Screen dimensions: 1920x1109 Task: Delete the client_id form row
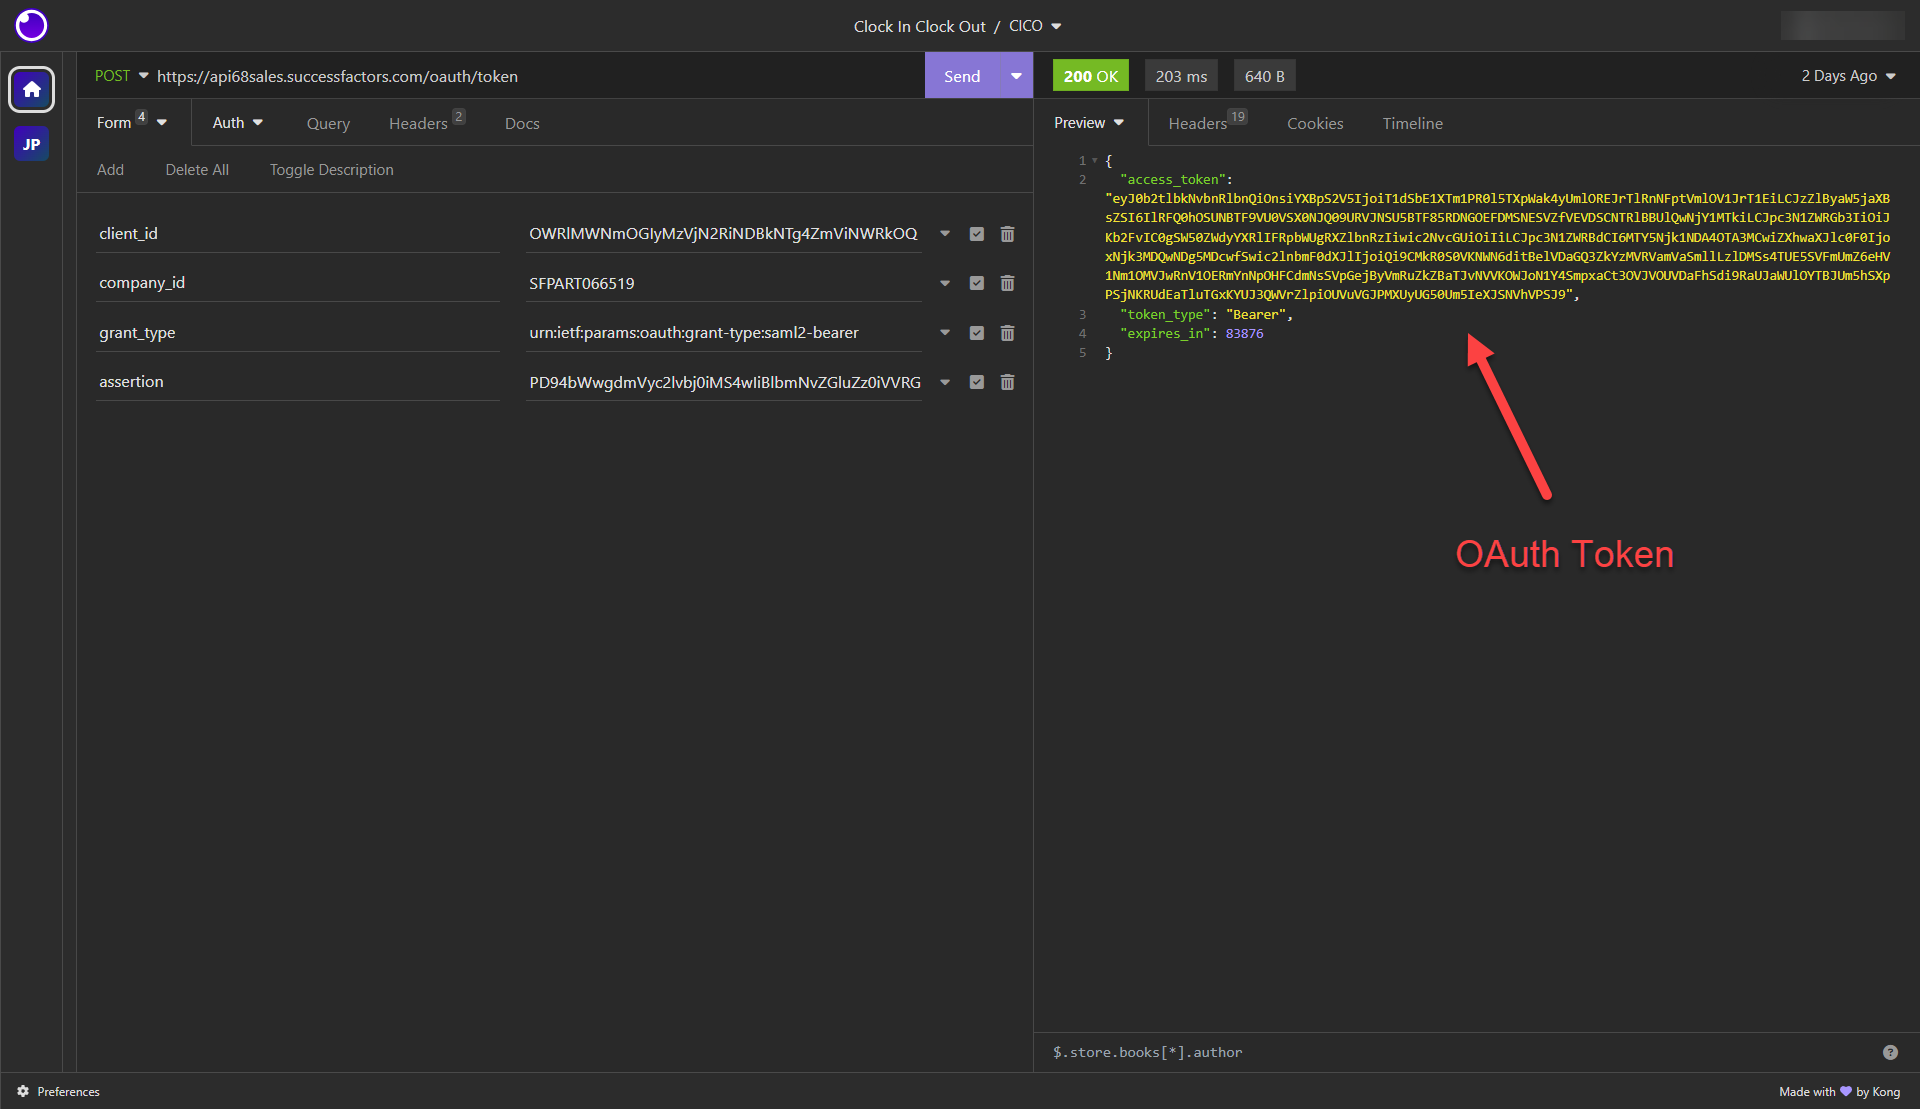(1007, 234)
